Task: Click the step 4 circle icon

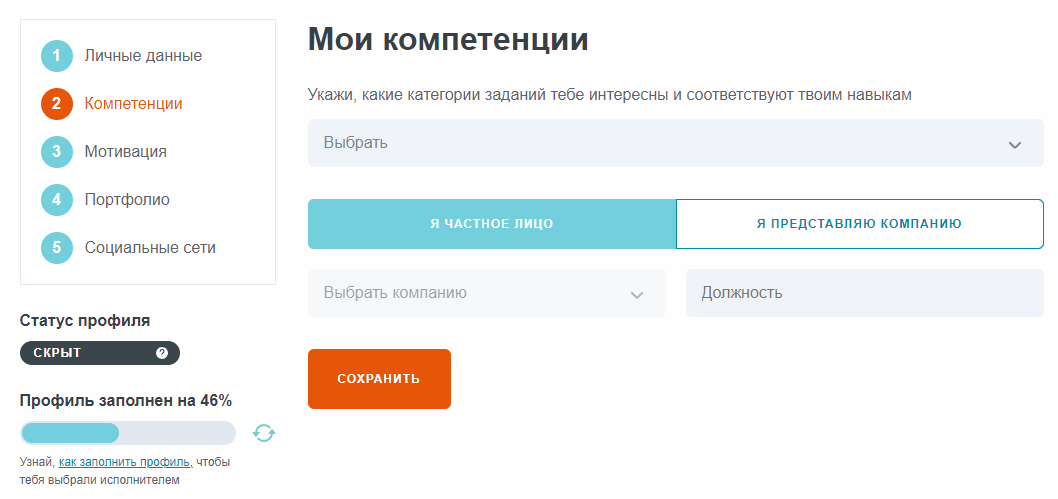Action: tap(57, 200)
